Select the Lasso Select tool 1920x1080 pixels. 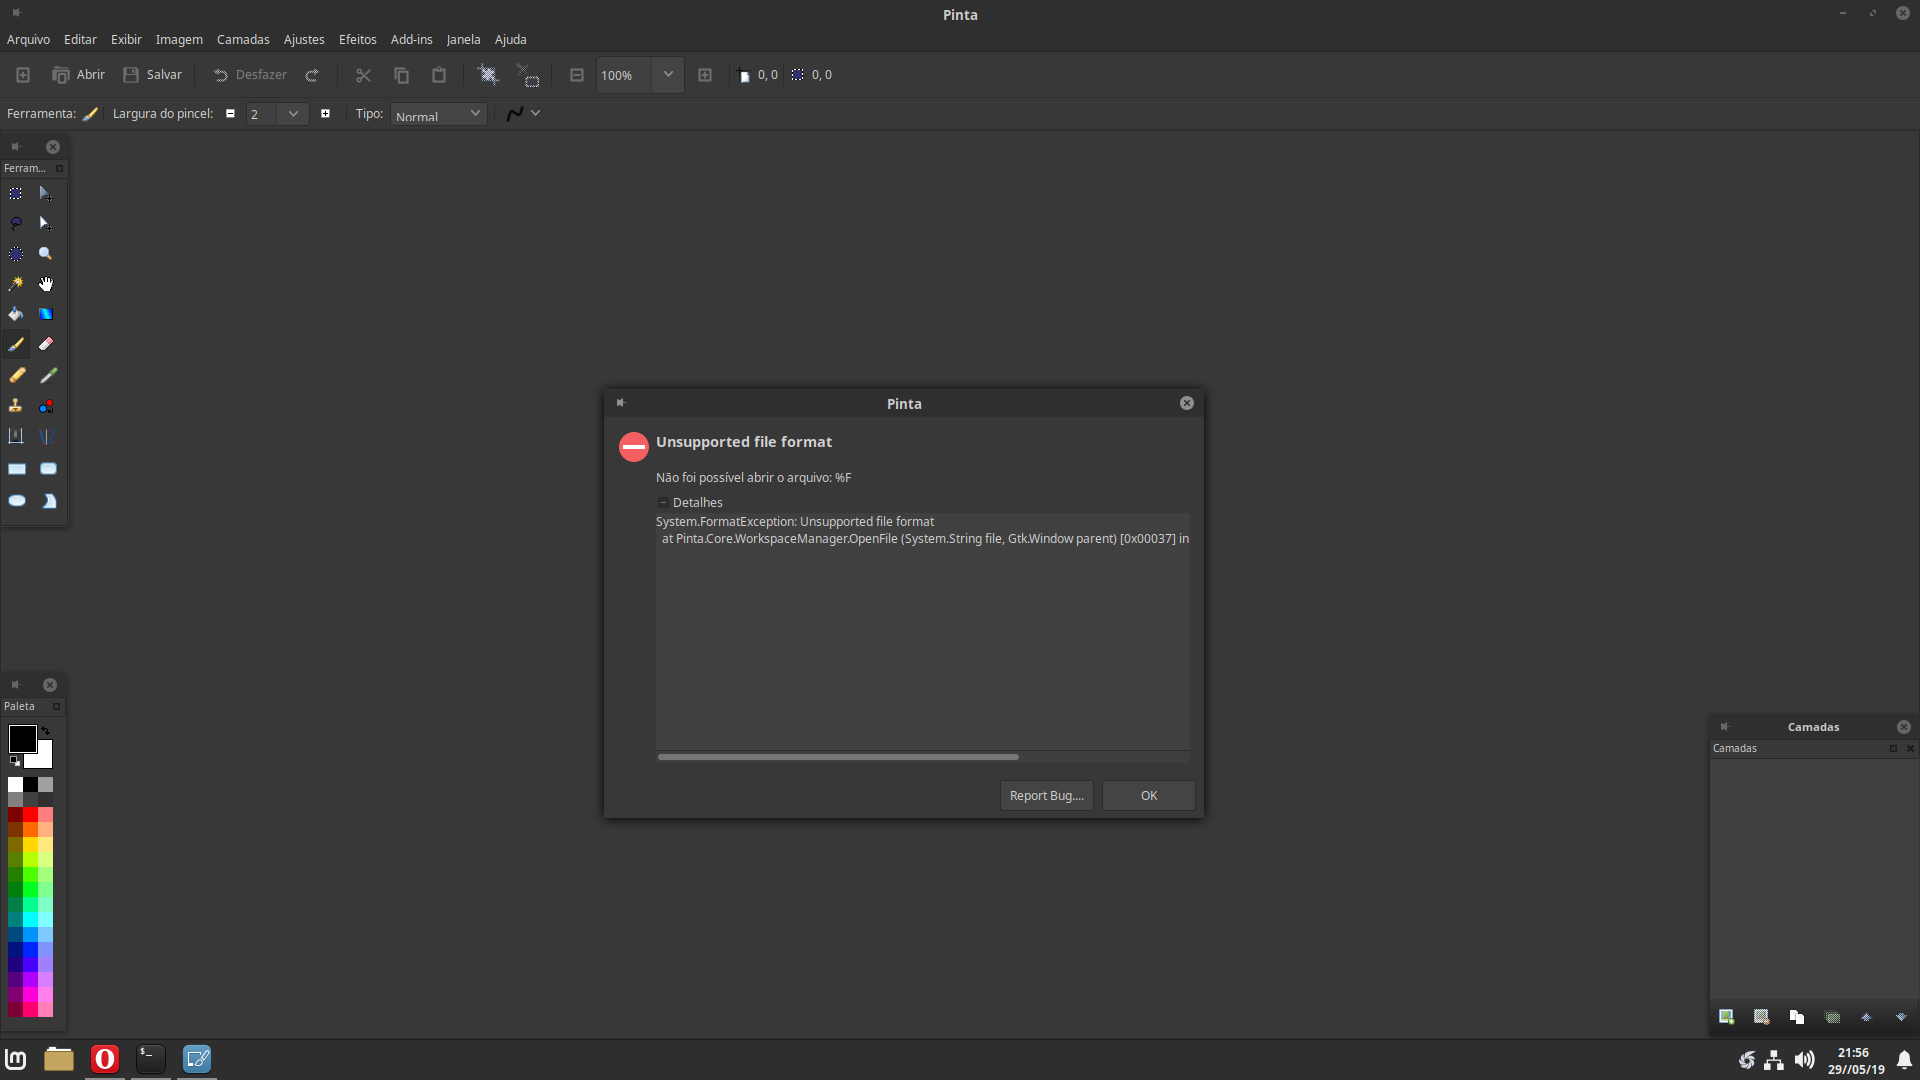tap(16, 223)
